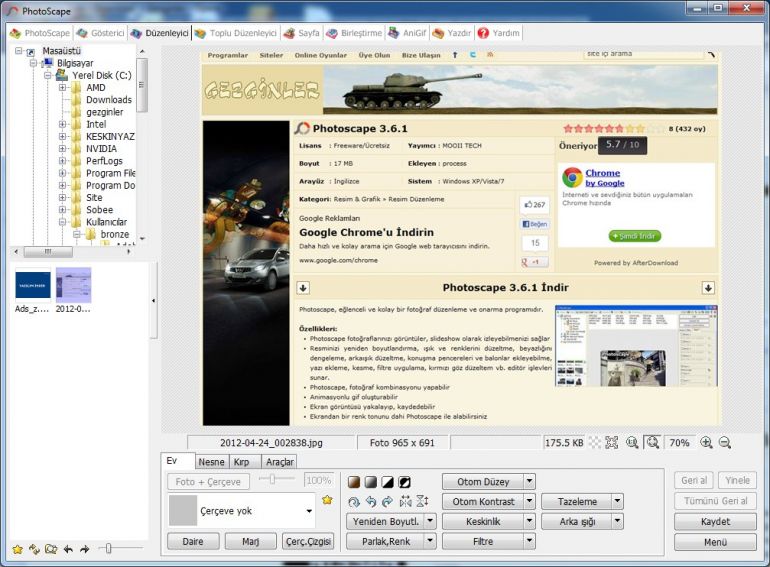Screen dimensions: 770x567
Task: Open the Otom Kontrast dropdown arrow
Action: [x=529, y=501]
